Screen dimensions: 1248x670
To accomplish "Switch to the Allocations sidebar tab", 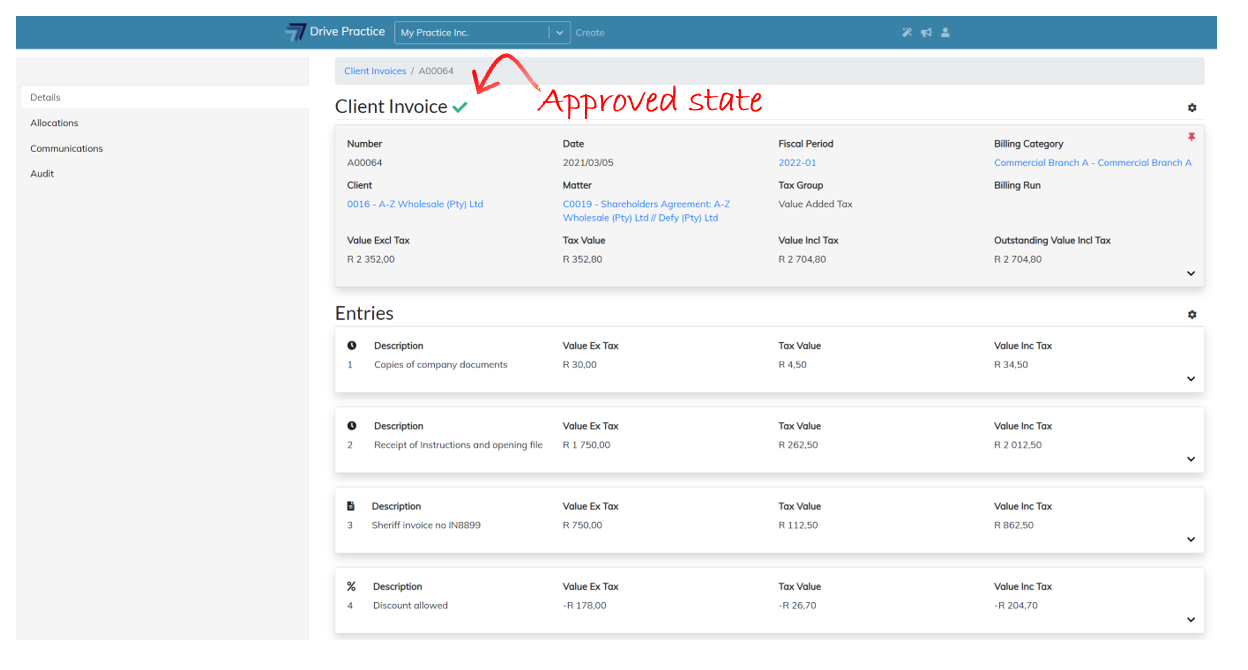I will (54, 123).
